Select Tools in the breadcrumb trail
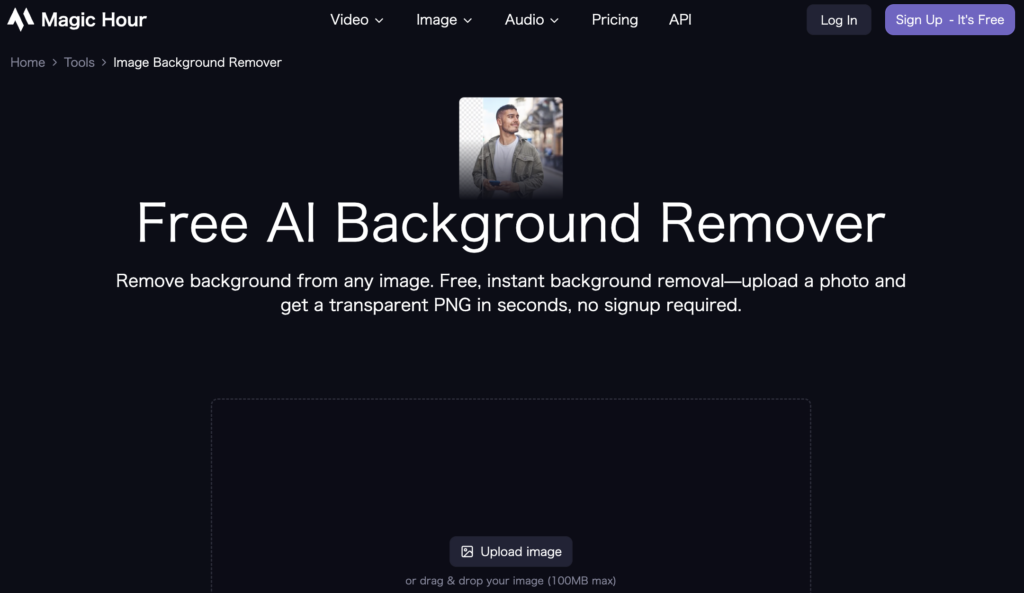 79,62
